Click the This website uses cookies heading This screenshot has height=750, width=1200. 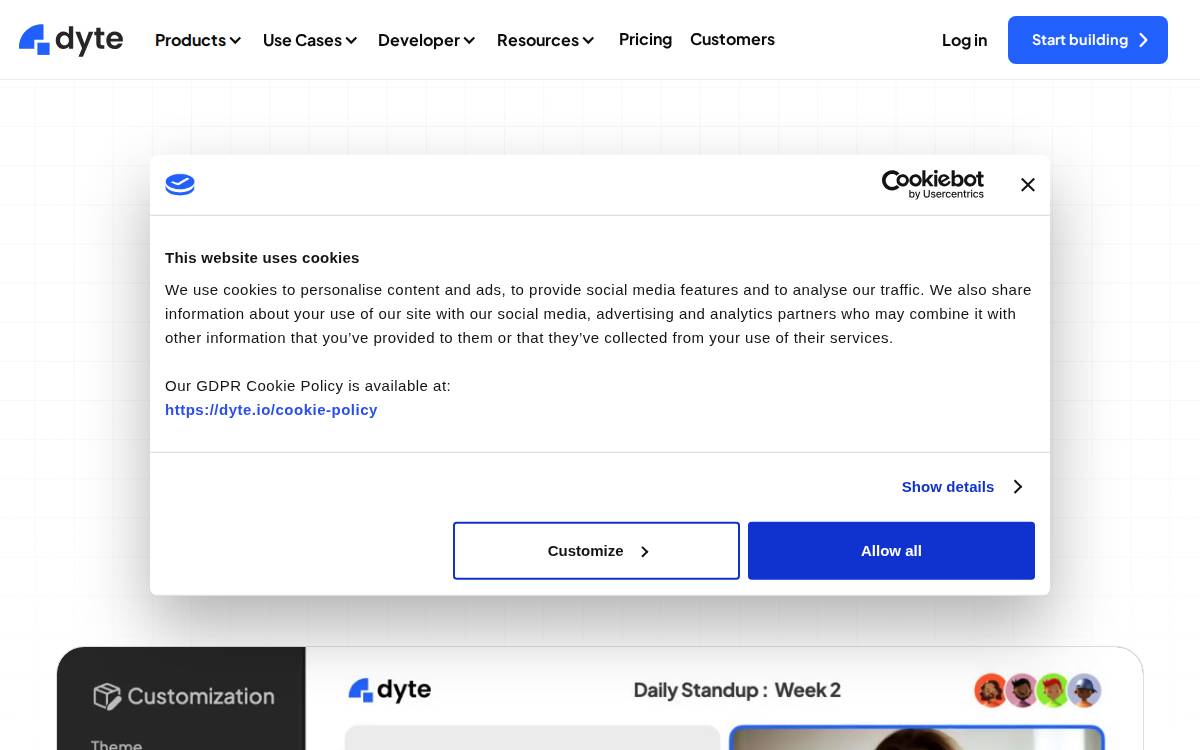coord(262,258)
